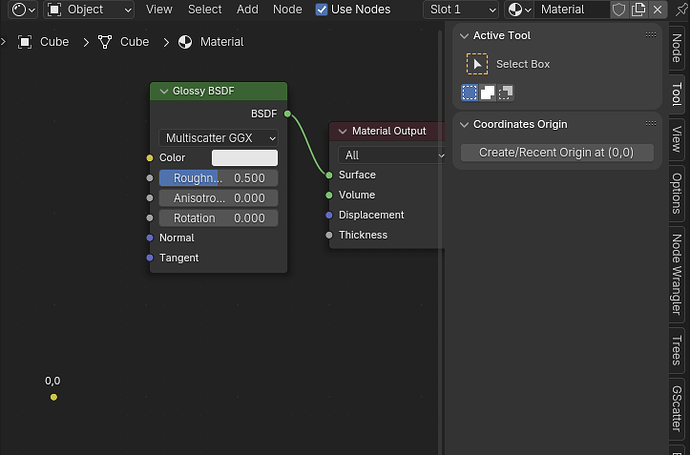Collapse the Glossy BSDF node
The image size is (690, 455).
click(164, 91)
